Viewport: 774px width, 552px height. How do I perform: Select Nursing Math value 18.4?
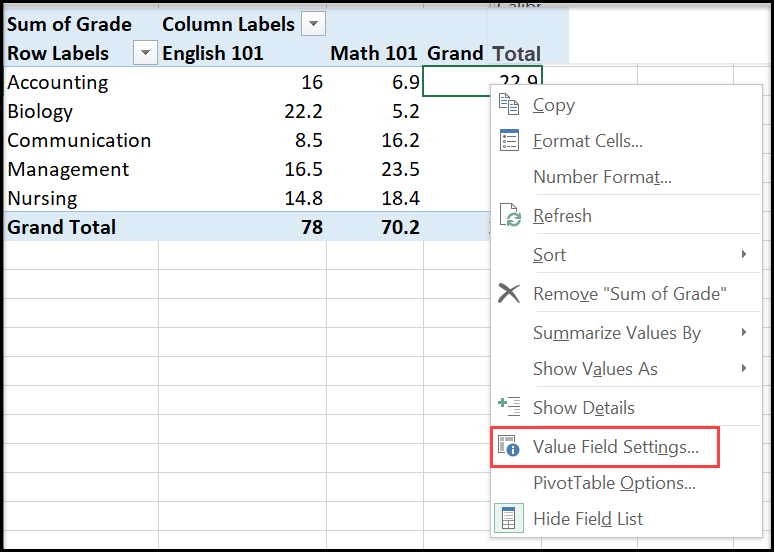[400, 198]
